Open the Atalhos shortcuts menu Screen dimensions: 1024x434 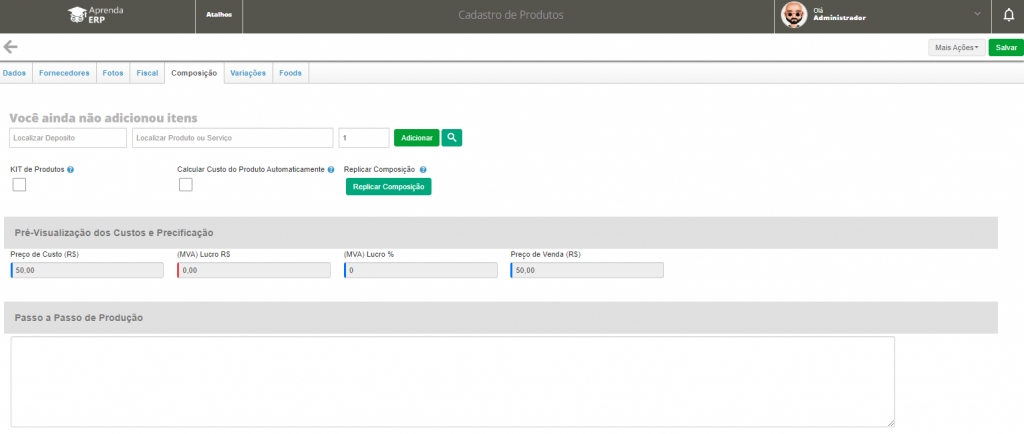[x=217, y=16]
